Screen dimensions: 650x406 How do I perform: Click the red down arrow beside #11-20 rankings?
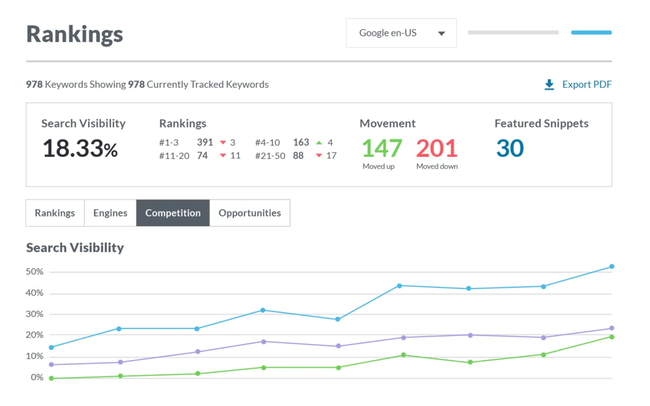[222, 156]
